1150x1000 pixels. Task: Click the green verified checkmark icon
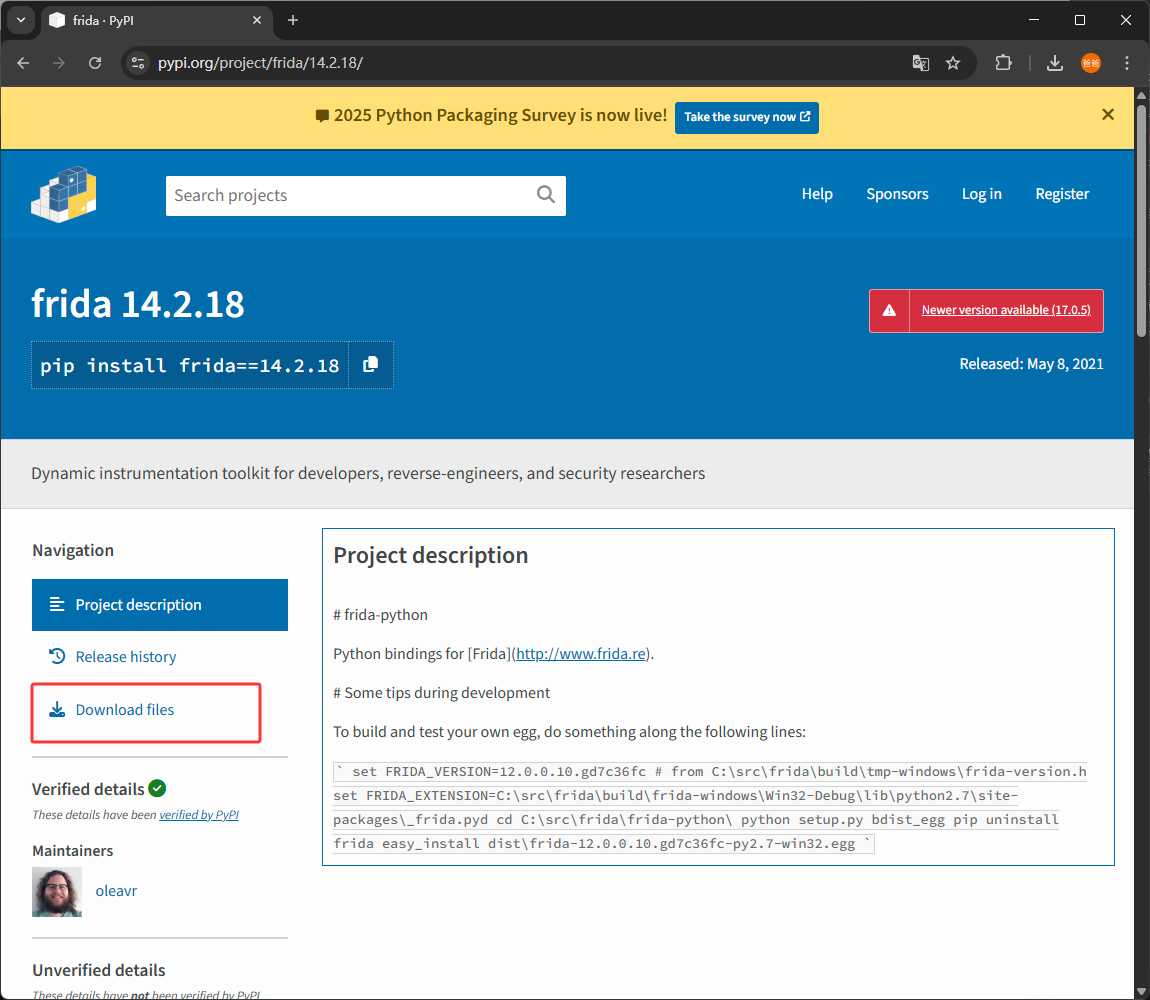pos(157,788)
